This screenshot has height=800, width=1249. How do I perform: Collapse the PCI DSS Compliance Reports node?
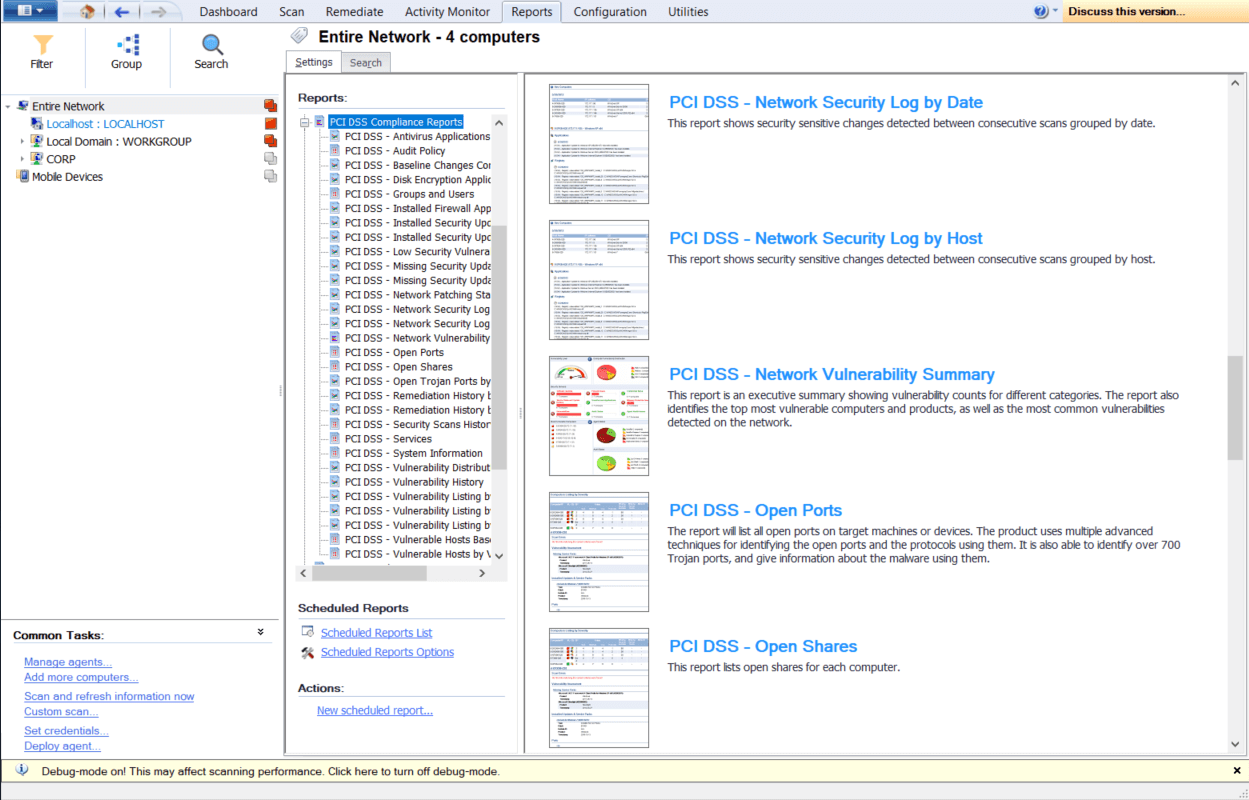coord(304,122)
